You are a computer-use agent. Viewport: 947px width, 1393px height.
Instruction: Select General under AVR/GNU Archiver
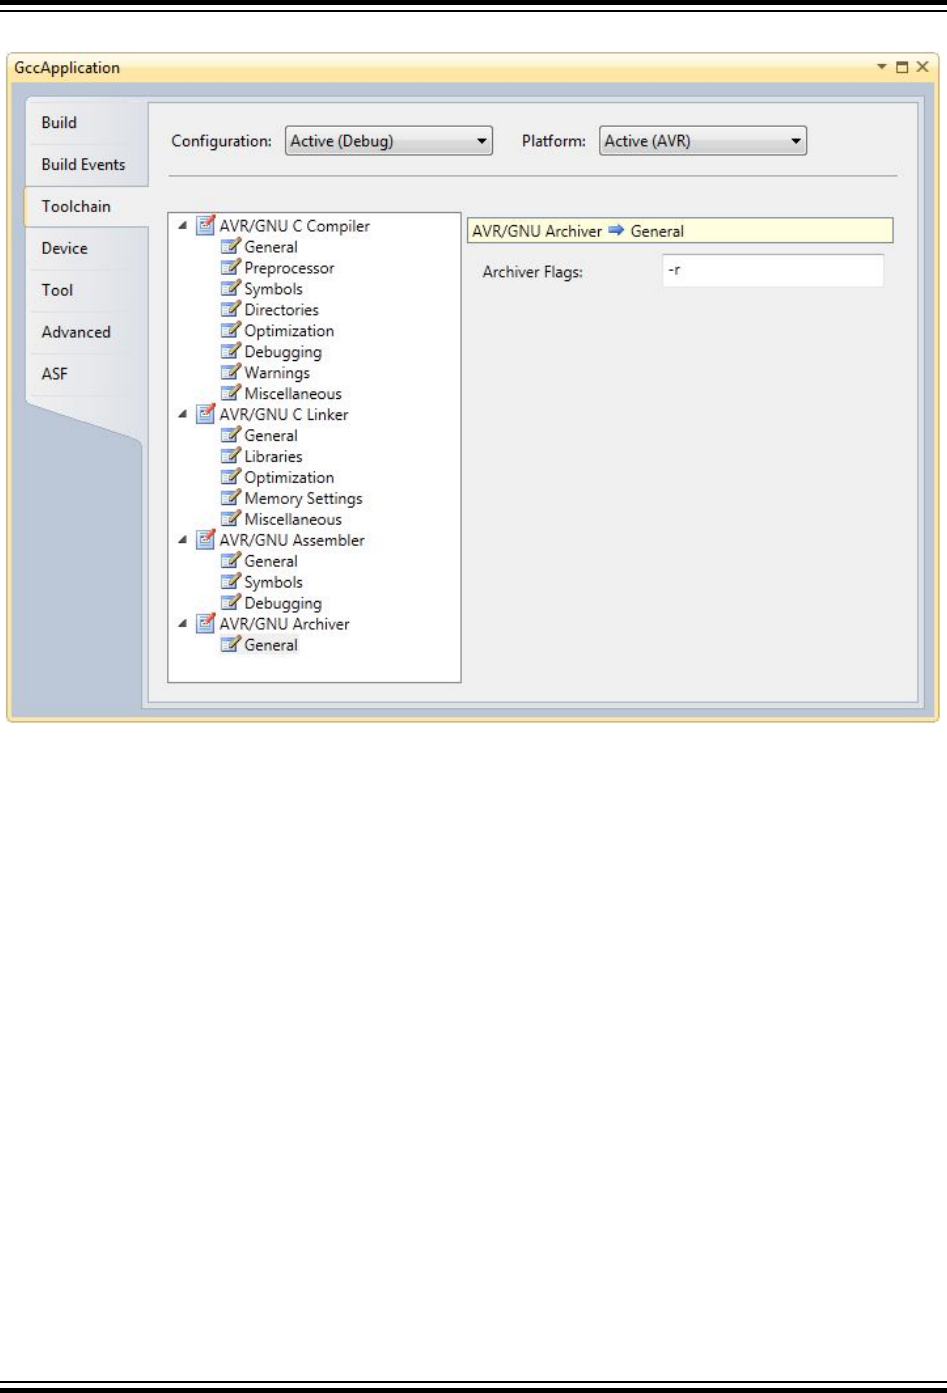(271, 646)
